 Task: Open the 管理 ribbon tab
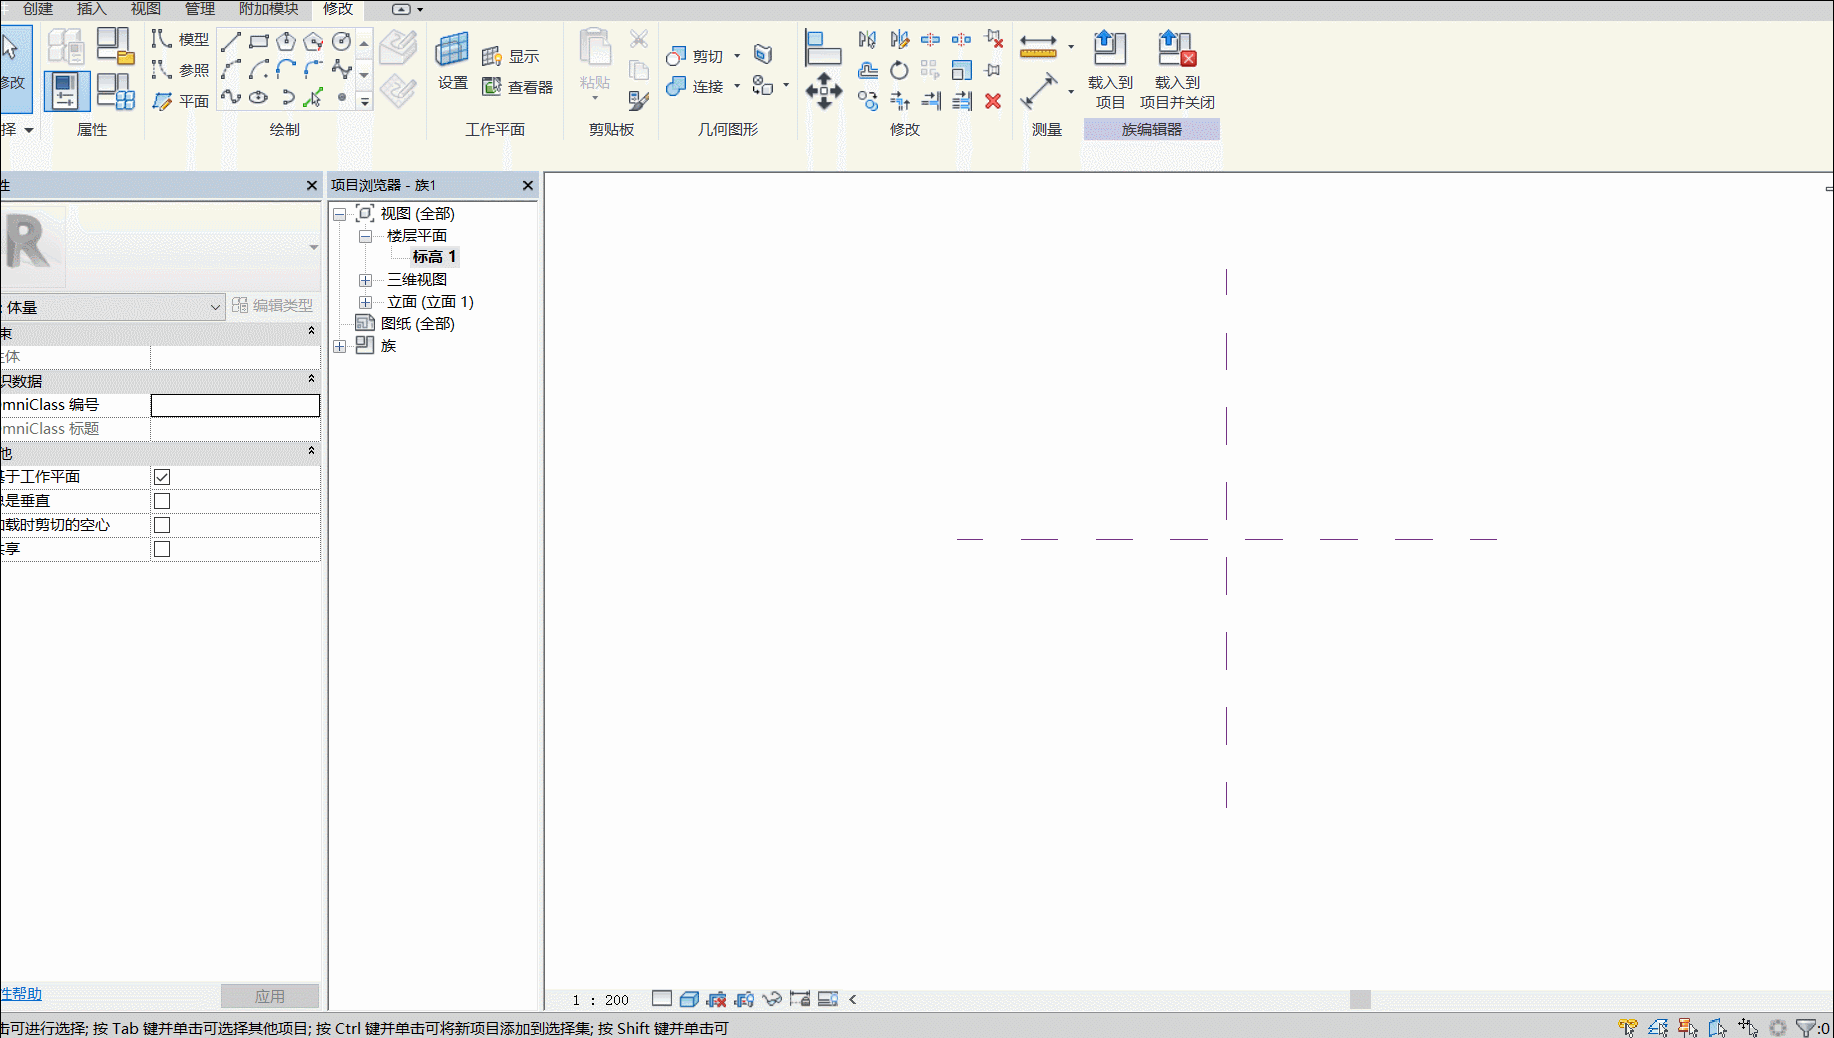(x=200, y=9)
